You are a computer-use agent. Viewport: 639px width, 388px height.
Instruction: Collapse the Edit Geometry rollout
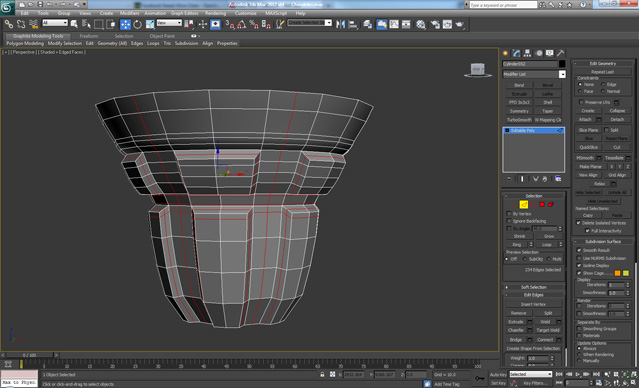603,64
